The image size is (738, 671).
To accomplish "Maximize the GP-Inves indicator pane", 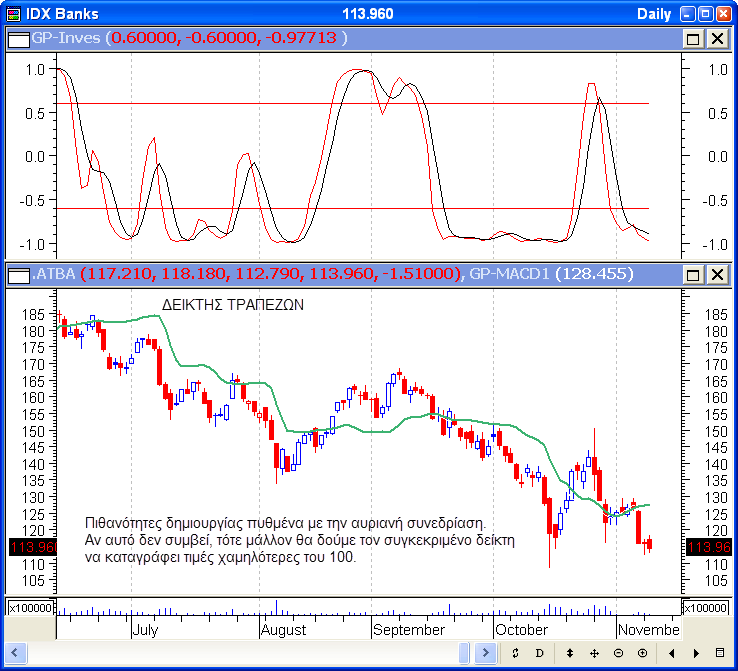I will coord(693,38).
